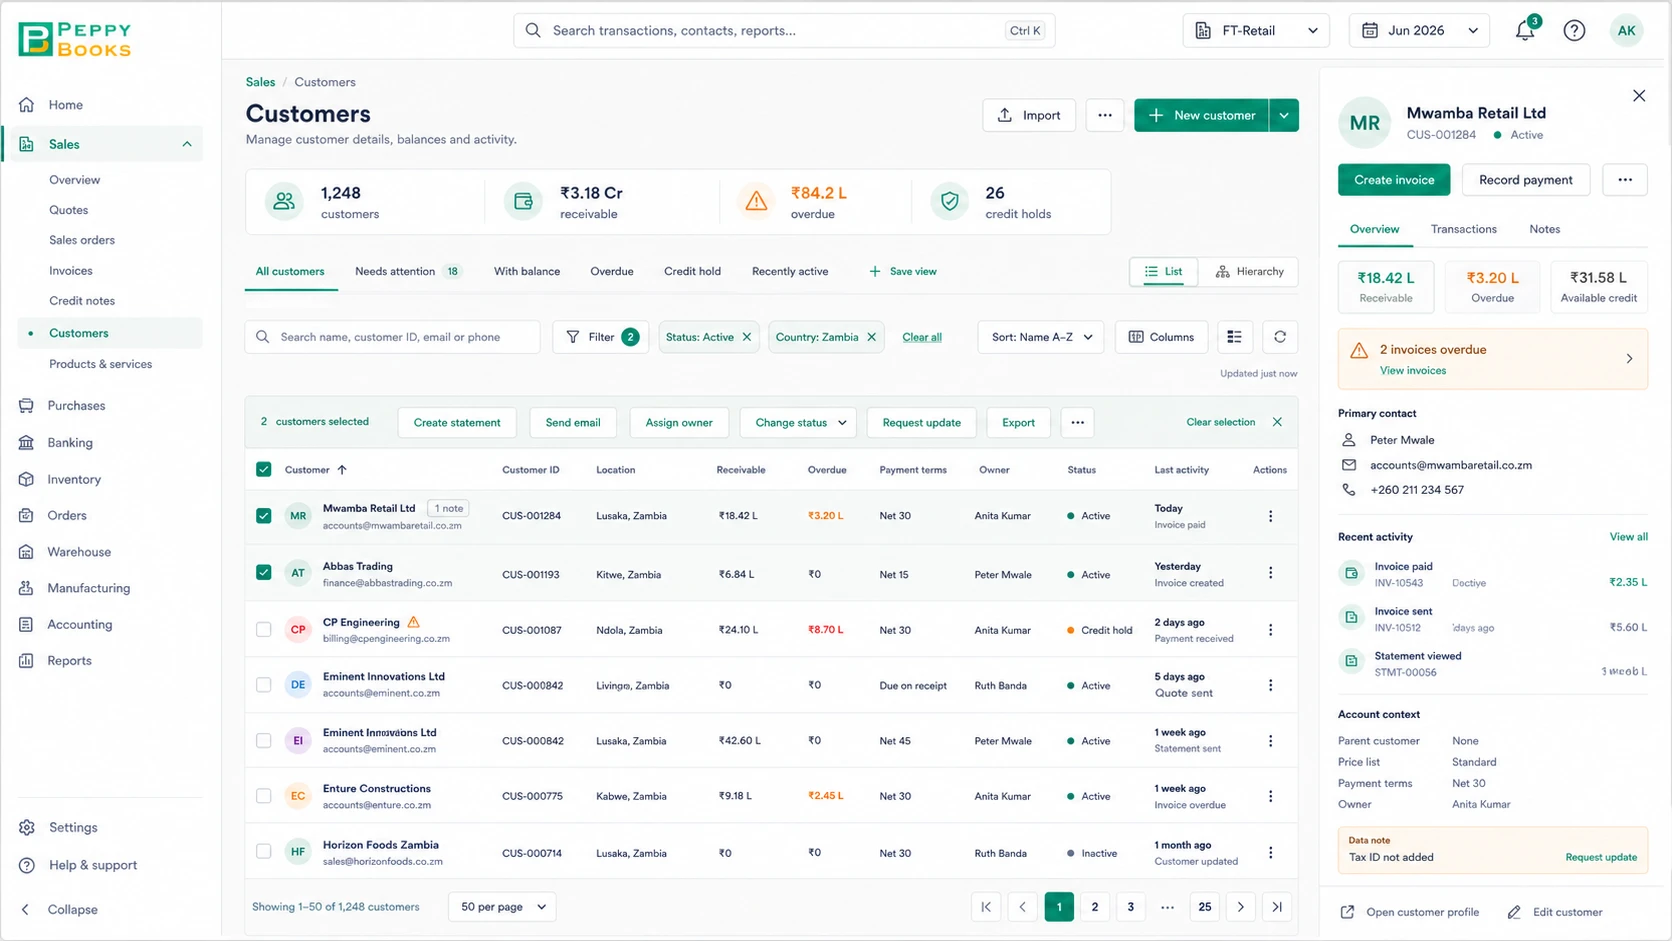The image size is (1672, 941).
Task: Click the Request update link in Data note
Action: 1601,857
